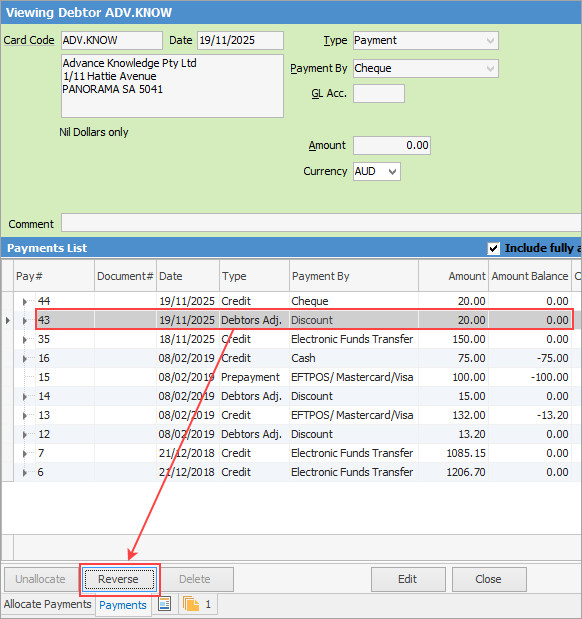Click the Close button
582x619 pixels.
pos(489,579)
